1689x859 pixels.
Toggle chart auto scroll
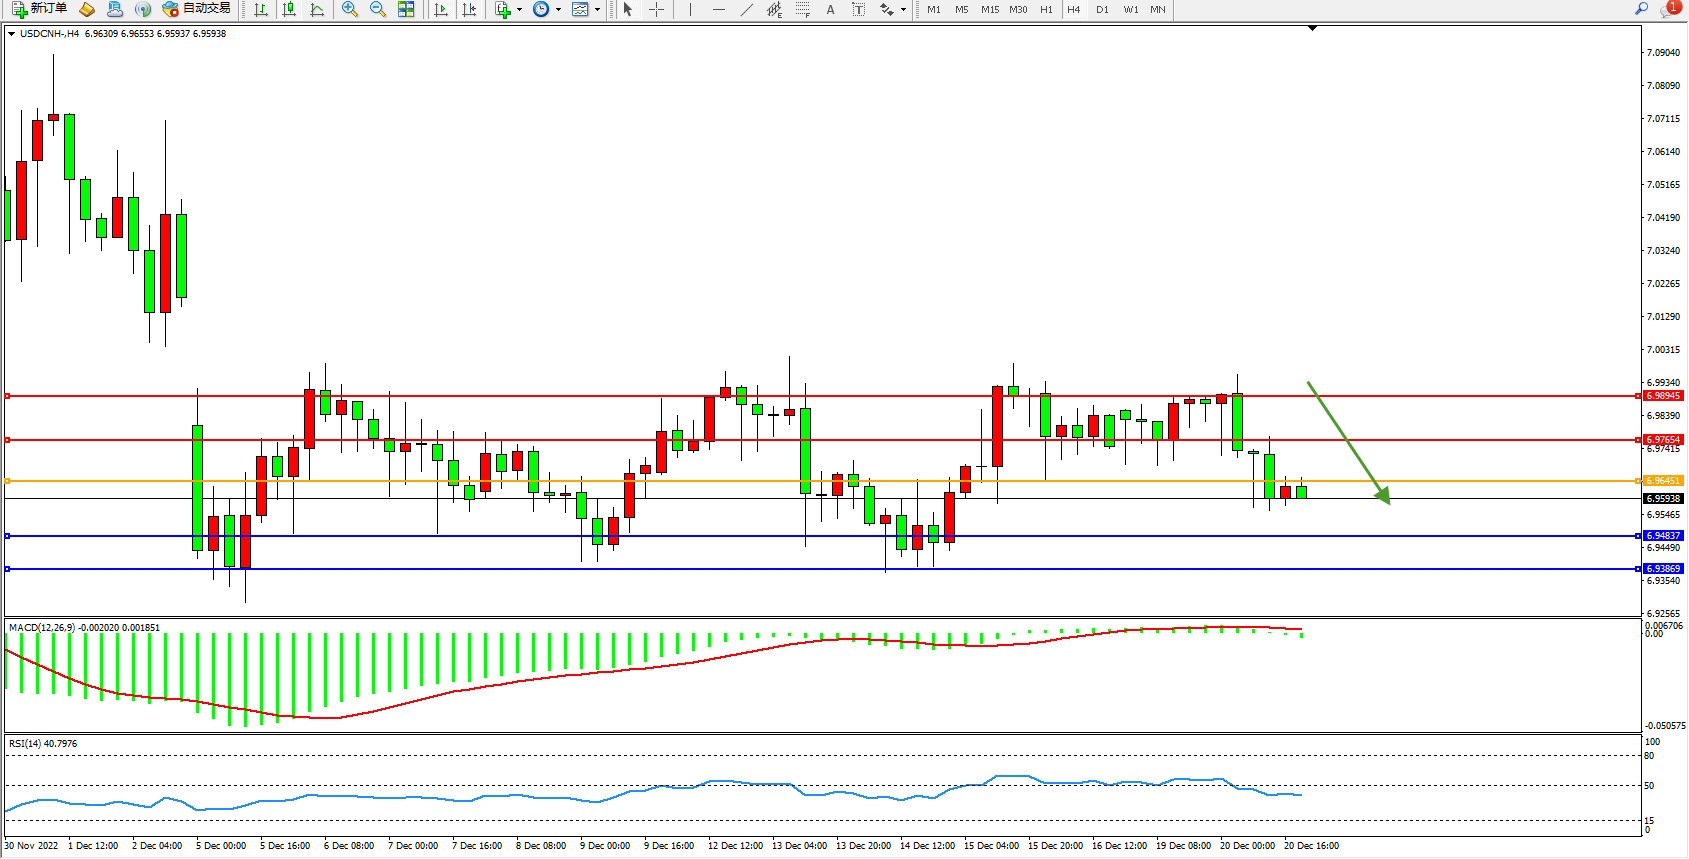441,9
